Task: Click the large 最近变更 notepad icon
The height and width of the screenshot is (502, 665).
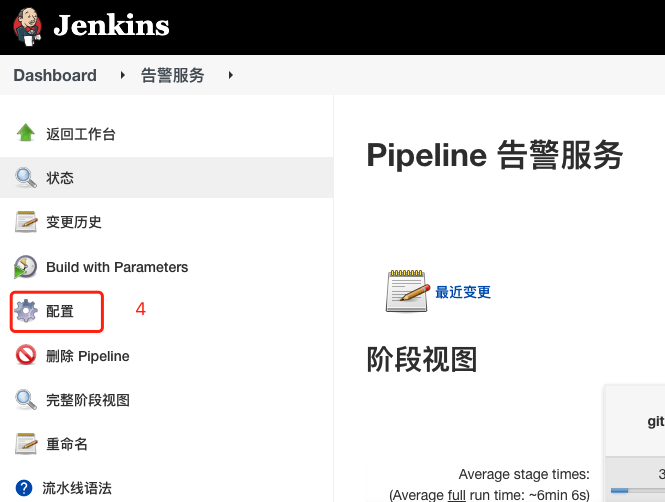Action: 407,290
